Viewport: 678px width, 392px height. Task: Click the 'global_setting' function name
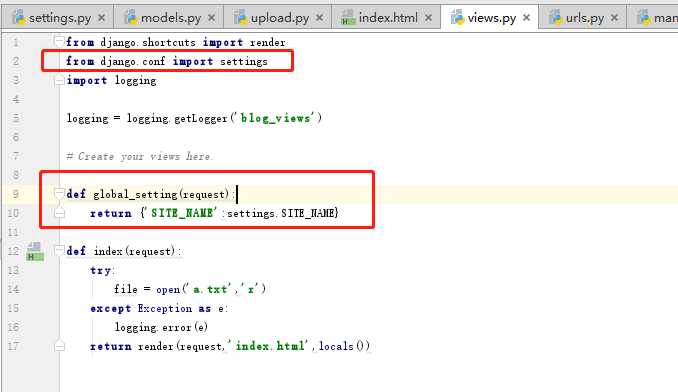point(135,194)
